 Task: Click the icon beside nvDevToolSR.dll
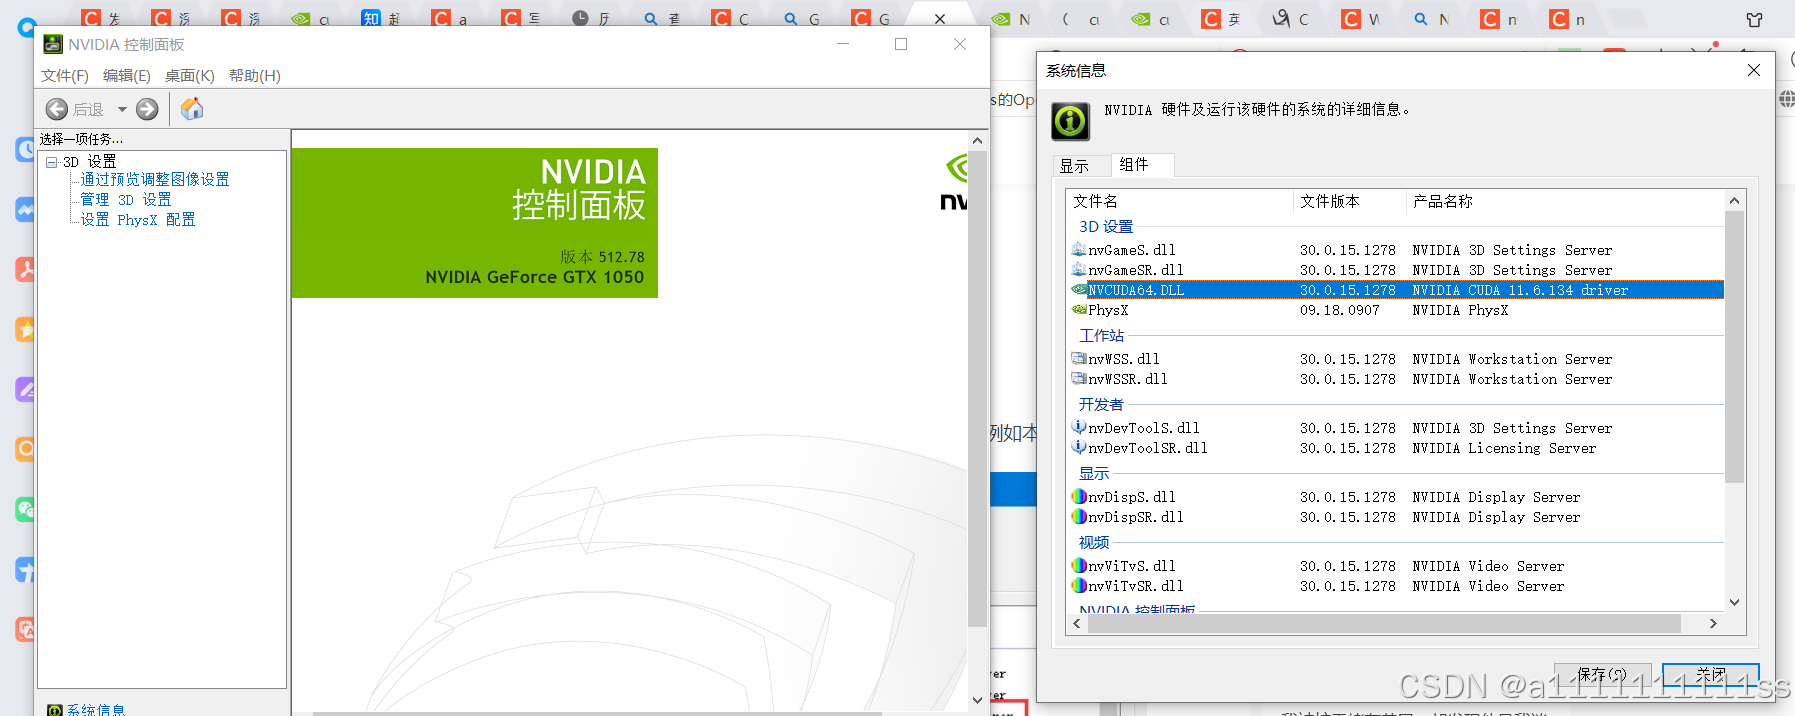pyautogui.click(x=1079, y=447)
